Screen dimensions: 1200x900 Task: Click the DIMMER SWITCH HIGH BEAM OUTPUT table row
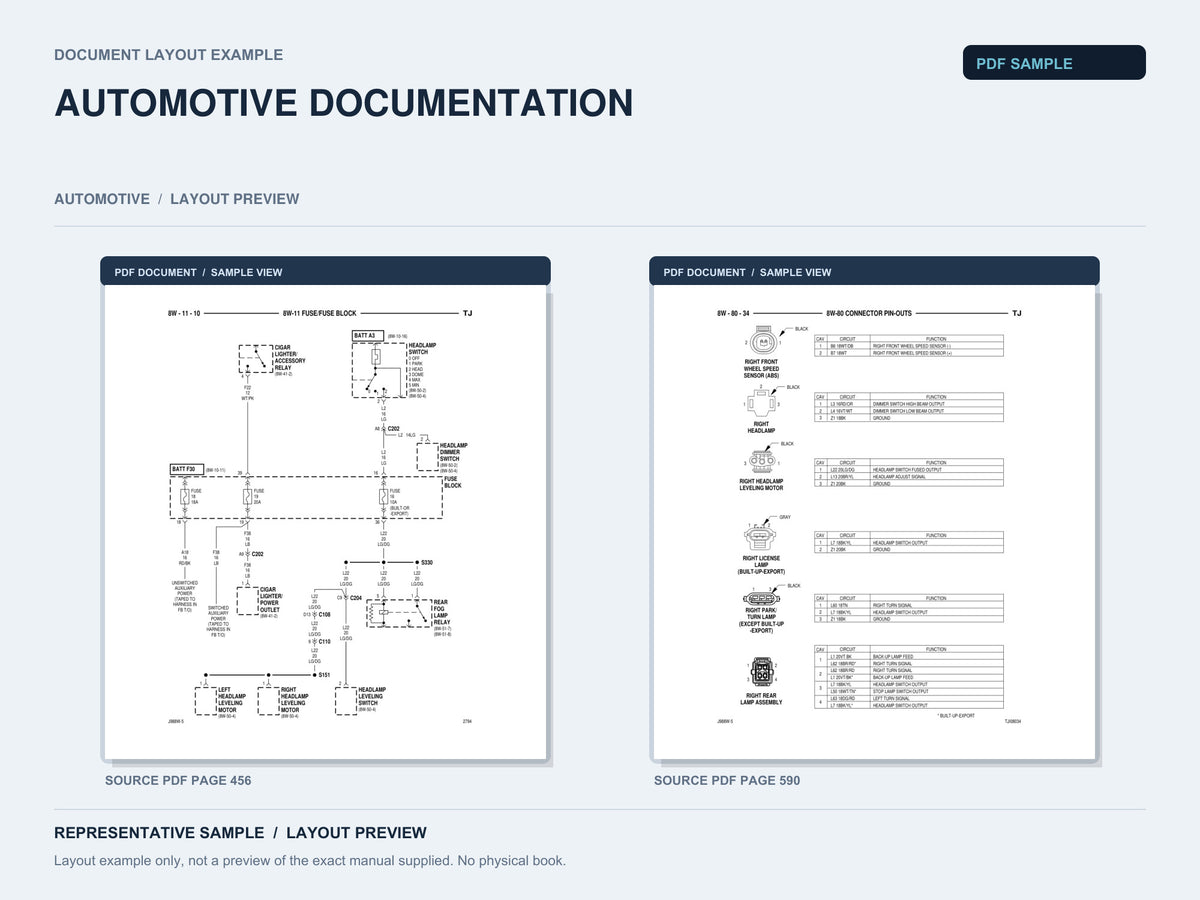point(909,404)
